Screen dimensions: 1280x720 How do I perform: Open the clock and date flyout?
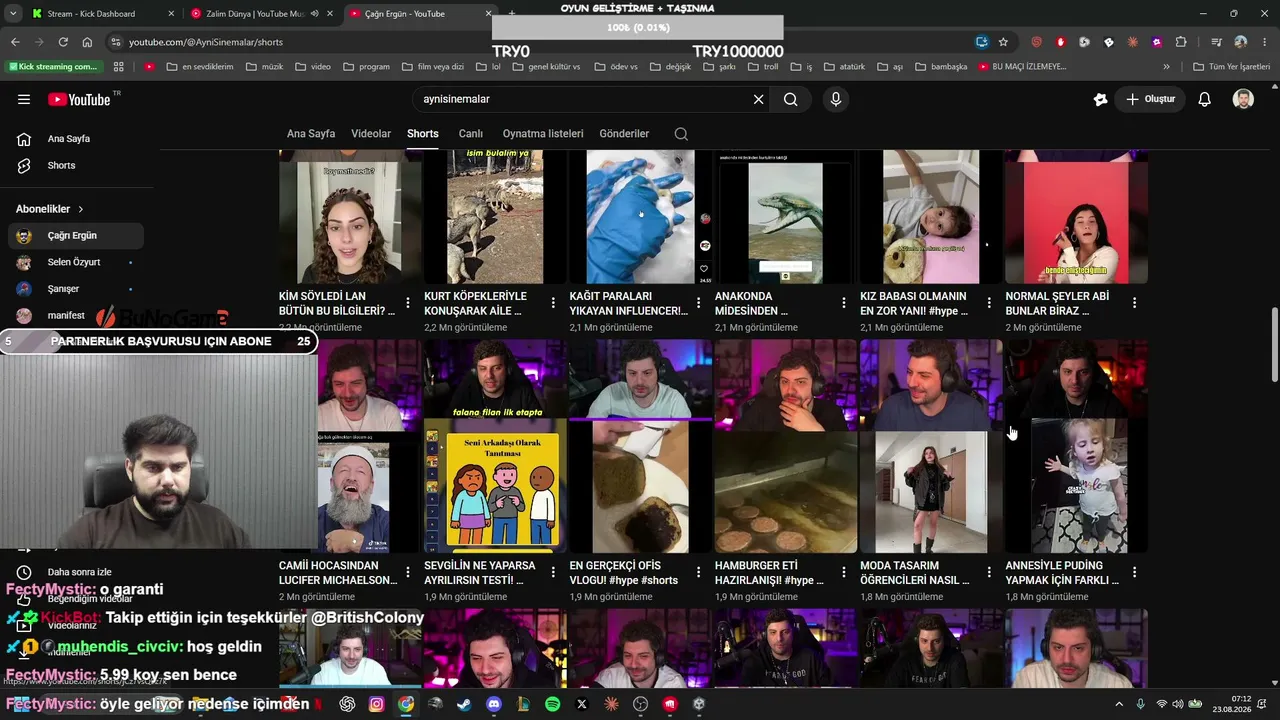(1232, 704)
